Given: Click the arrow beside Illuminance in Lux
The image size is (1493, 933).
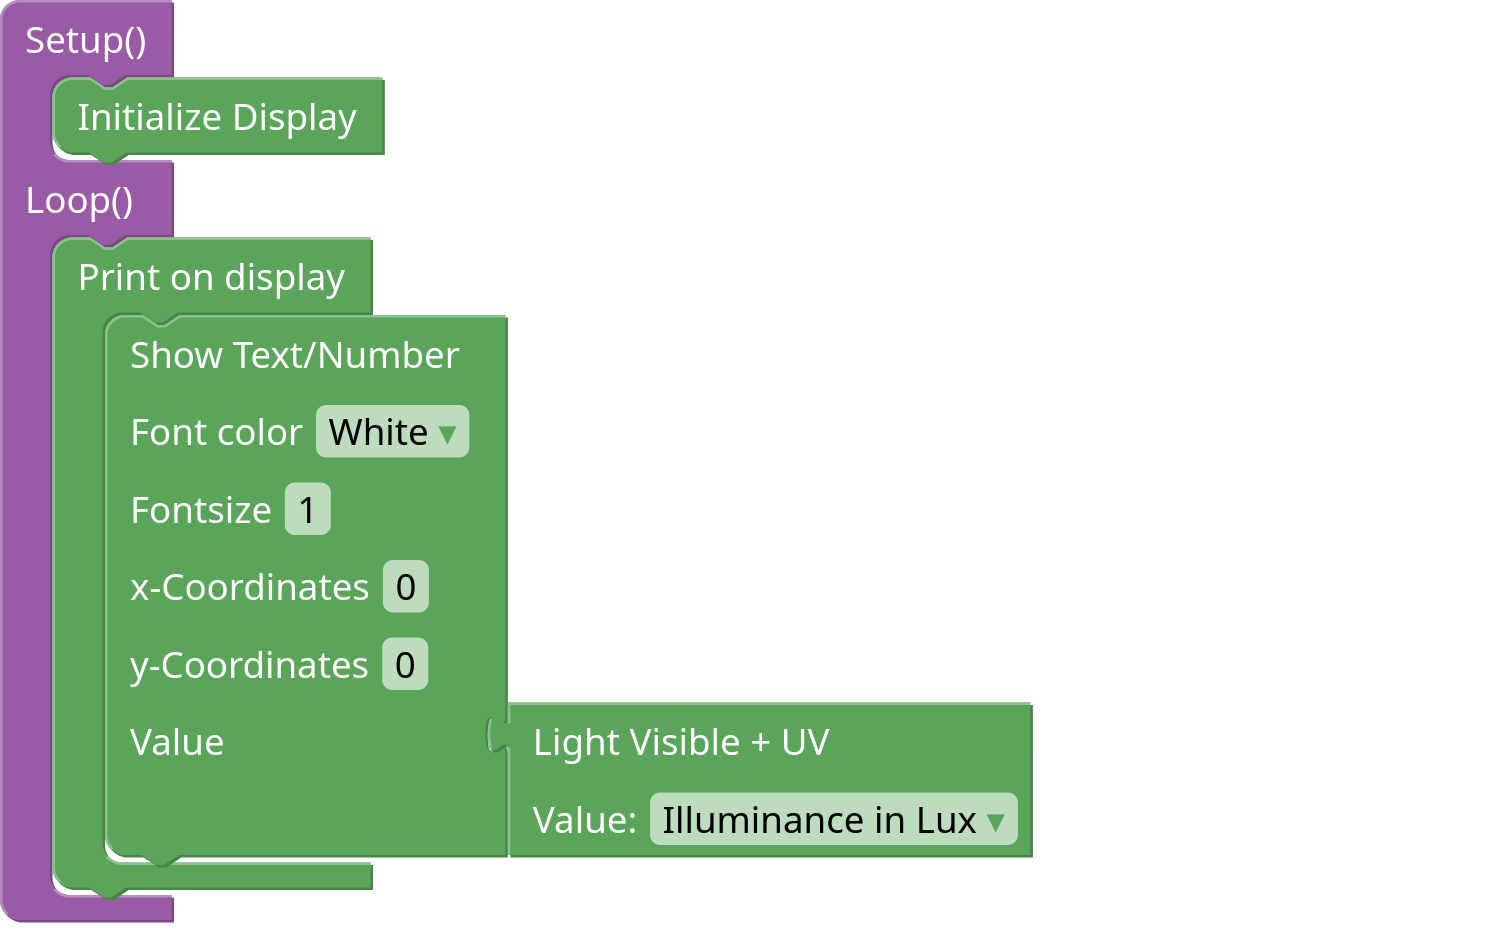Looking at the screenshot, I should [996, 822].
